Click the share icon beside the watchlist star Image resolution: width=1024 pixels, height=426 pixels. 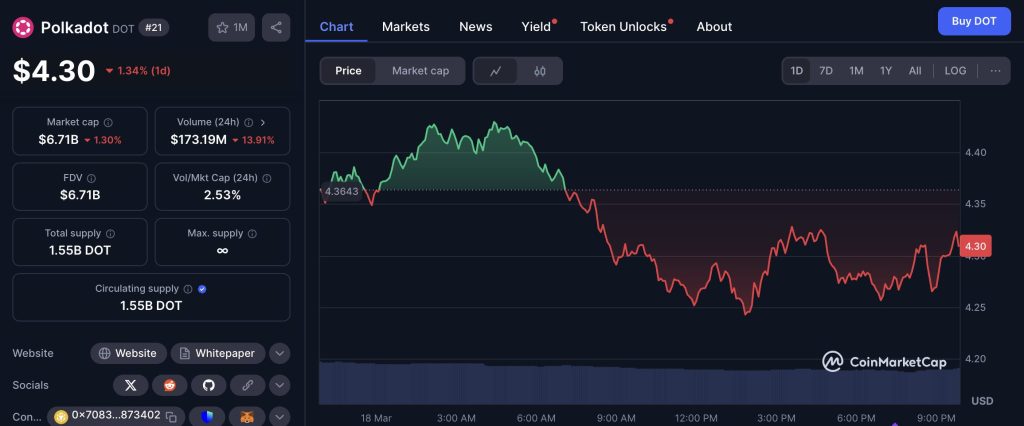tap(276, 28)
